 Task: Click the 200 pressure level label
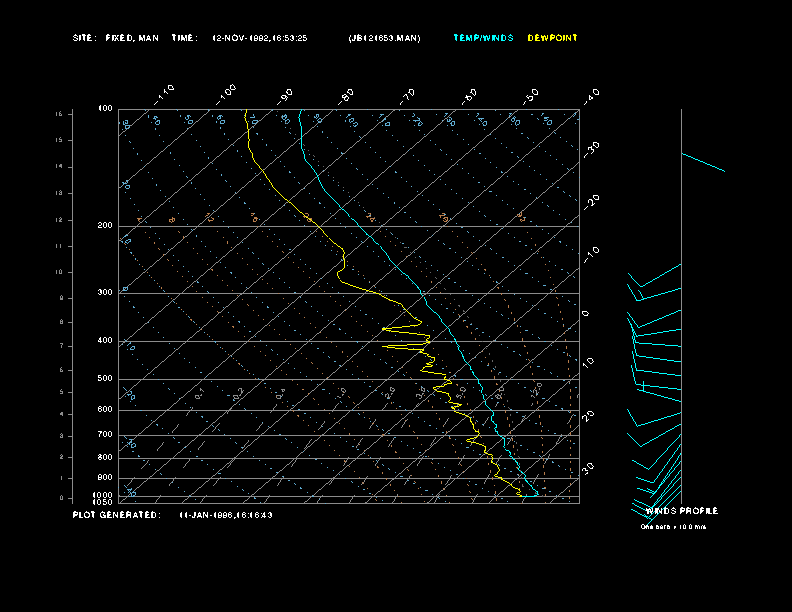[105, 226]
